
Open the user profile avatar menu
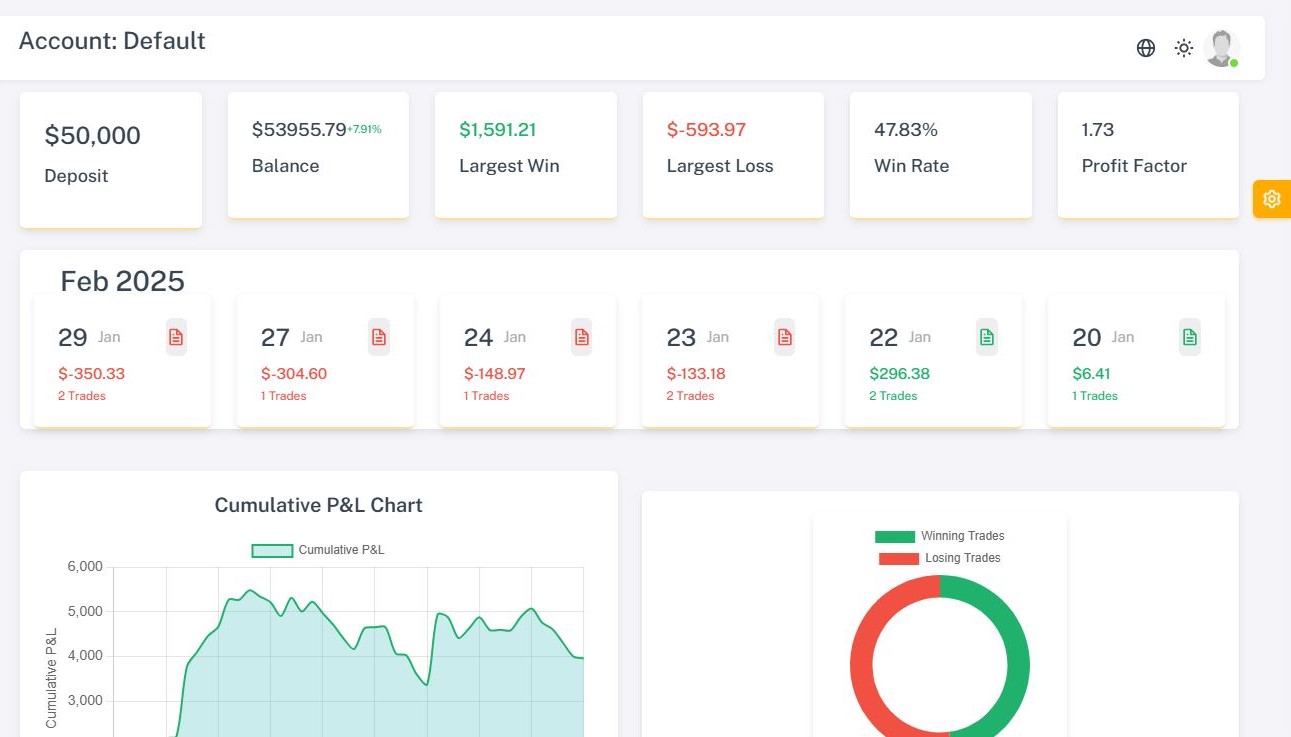1221,48
